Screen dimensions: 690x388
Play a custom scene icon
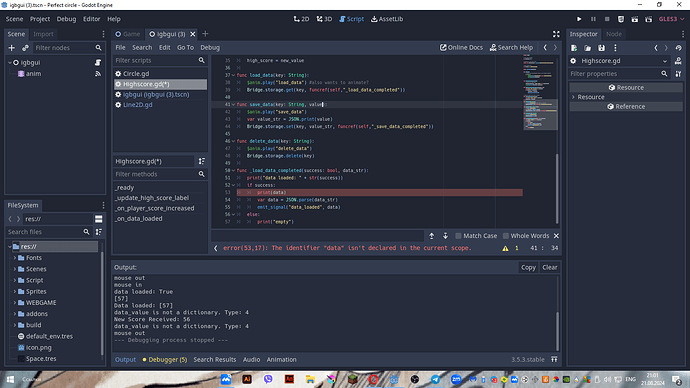click(x=649, y=19)
